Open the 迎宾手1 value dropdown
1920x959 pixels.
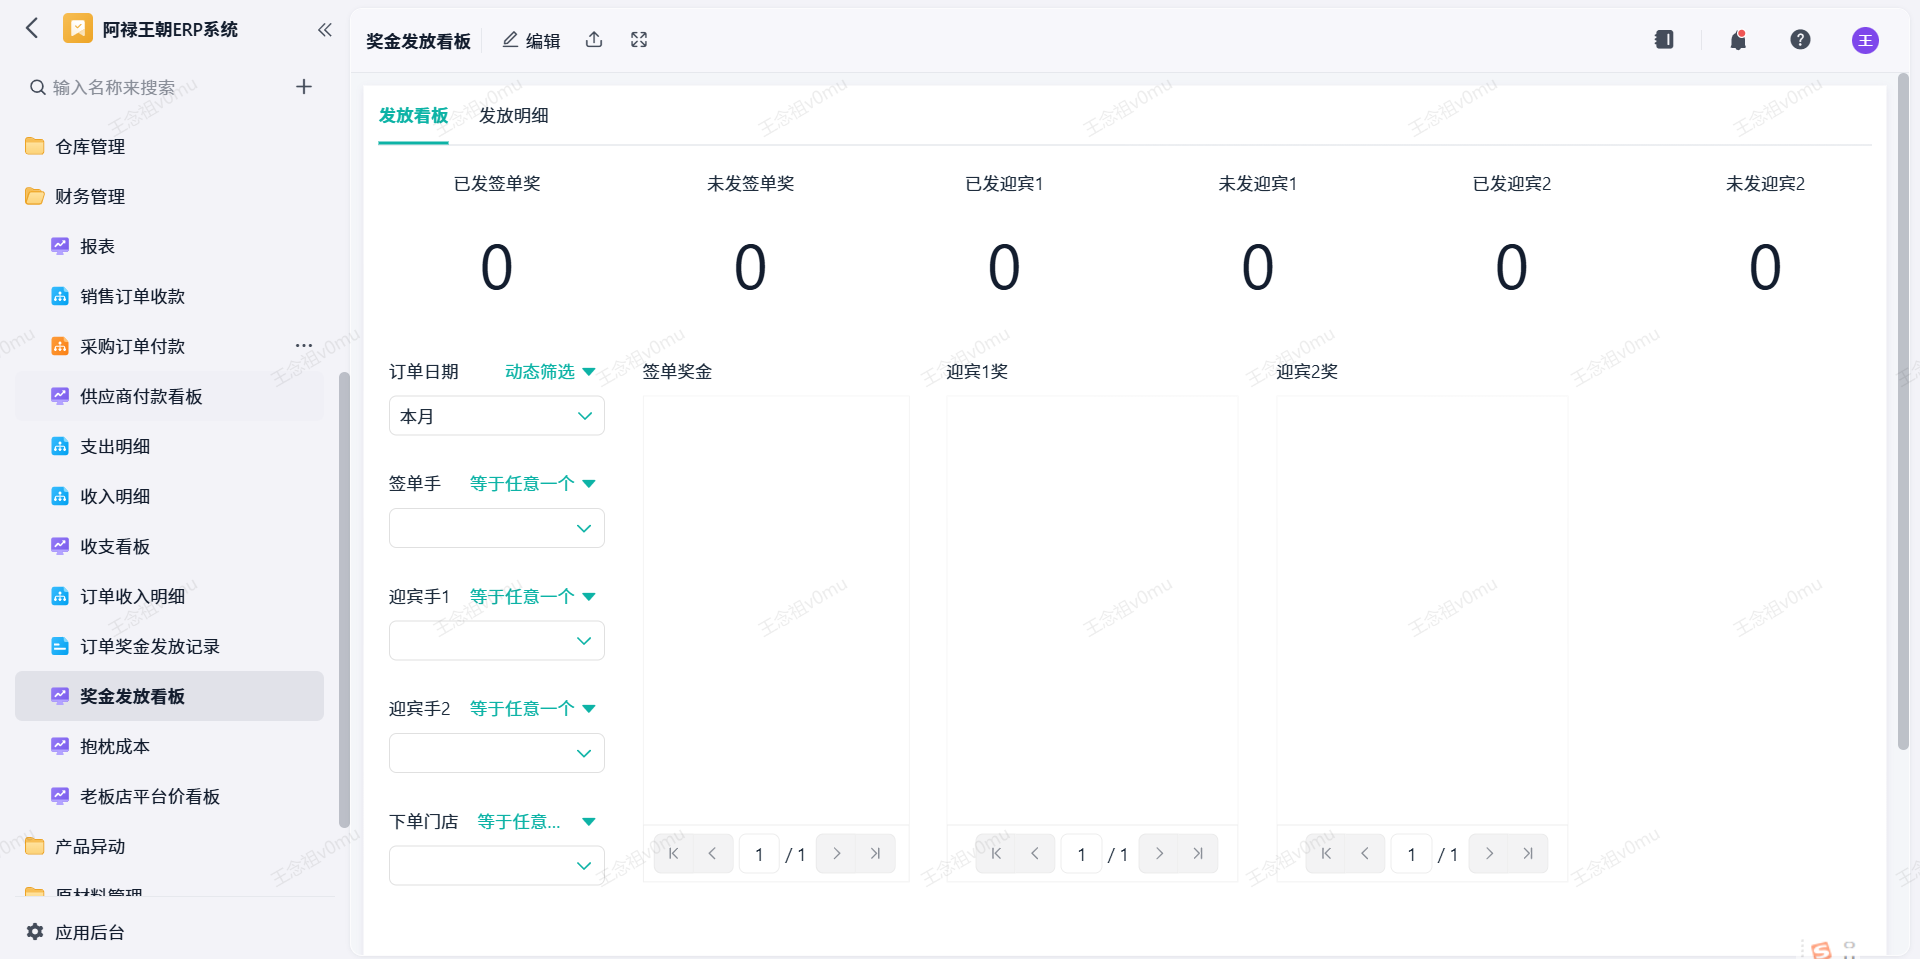(x=496, y=641)
